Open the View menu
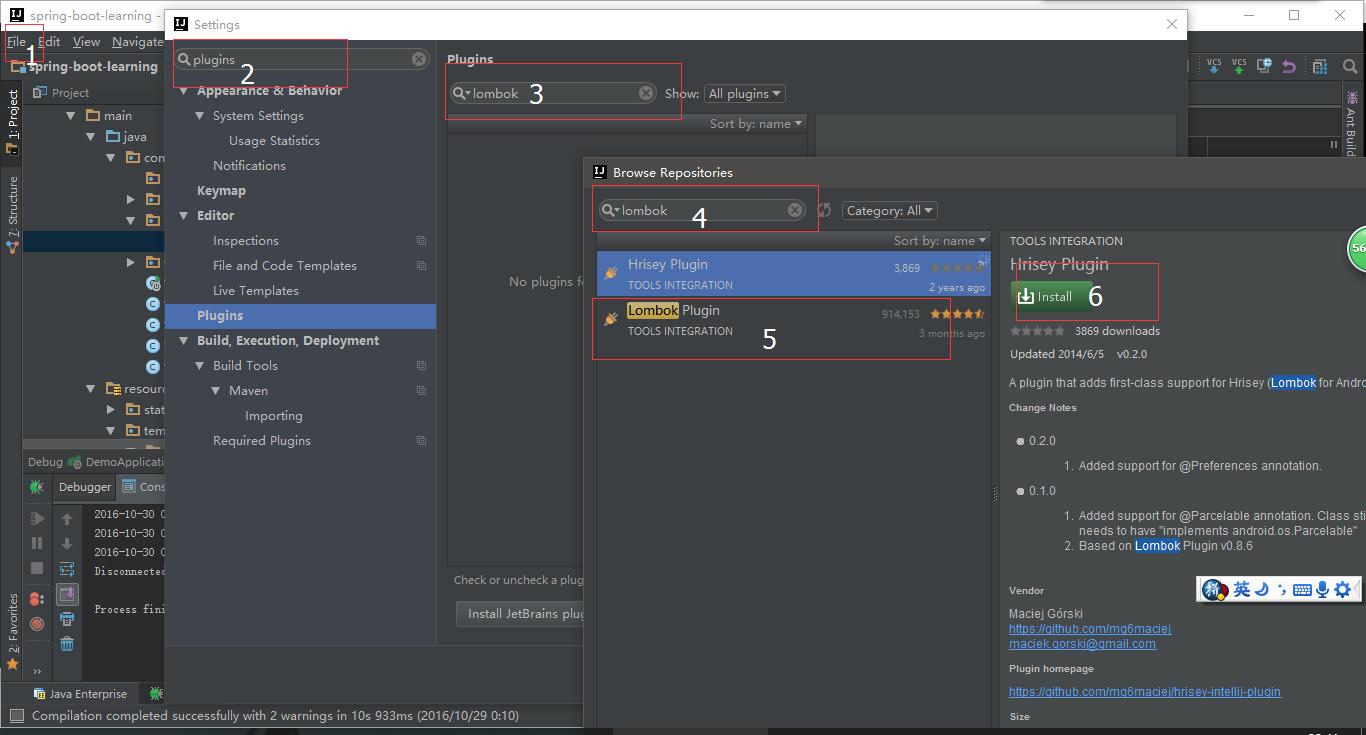Viewport: 1366px width, 735px height. 86,41
